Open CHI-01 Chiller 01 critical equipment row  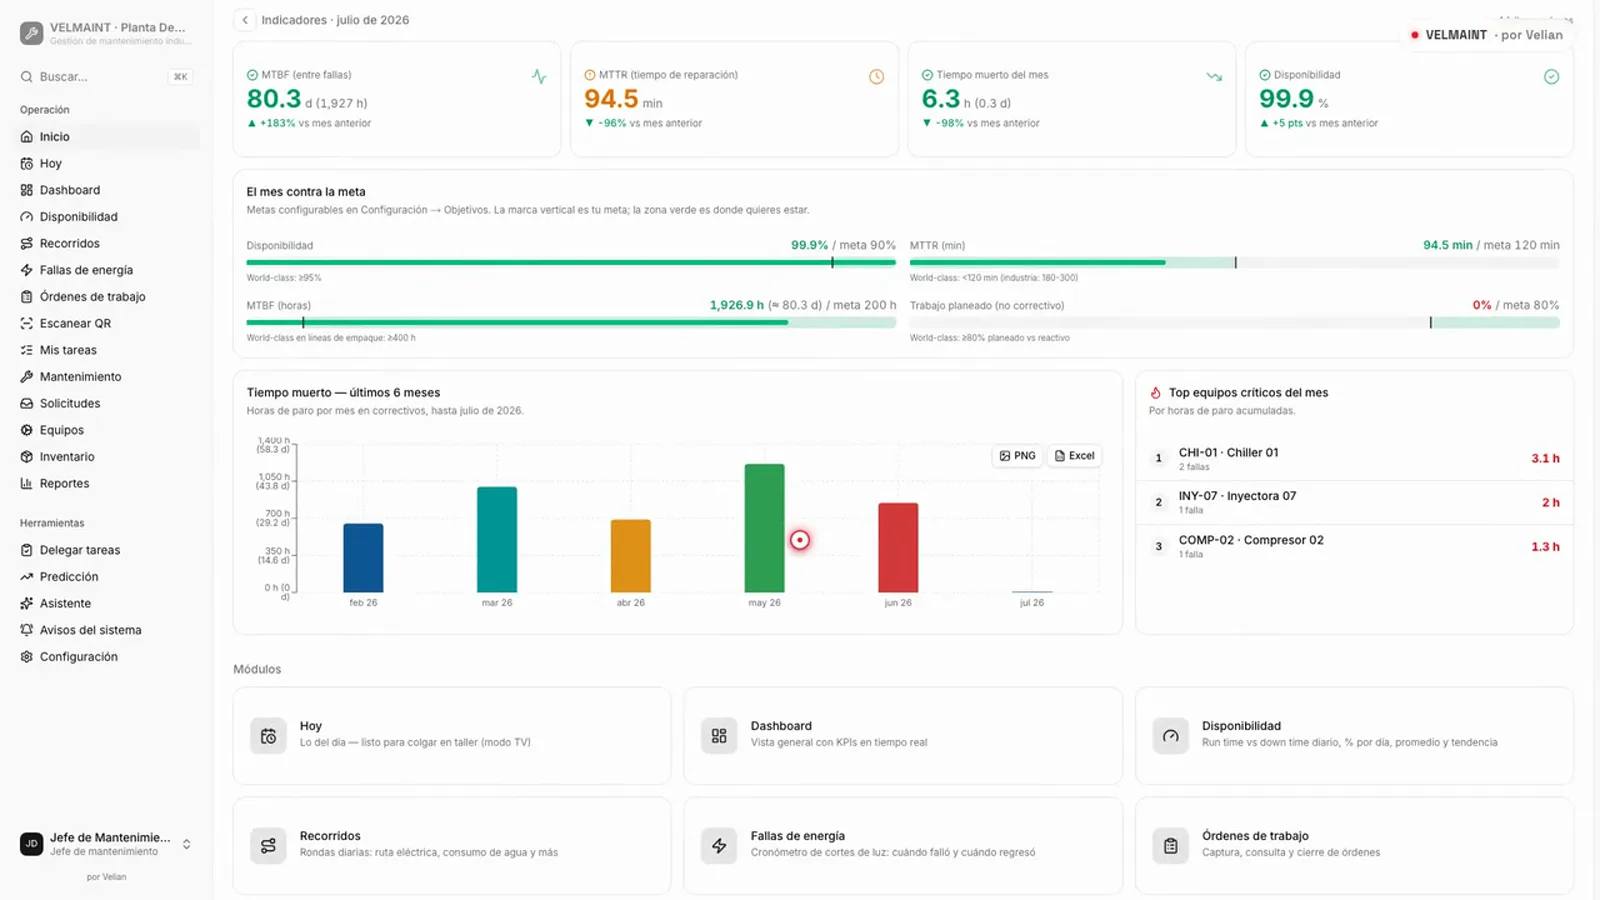pos(1354,459)
